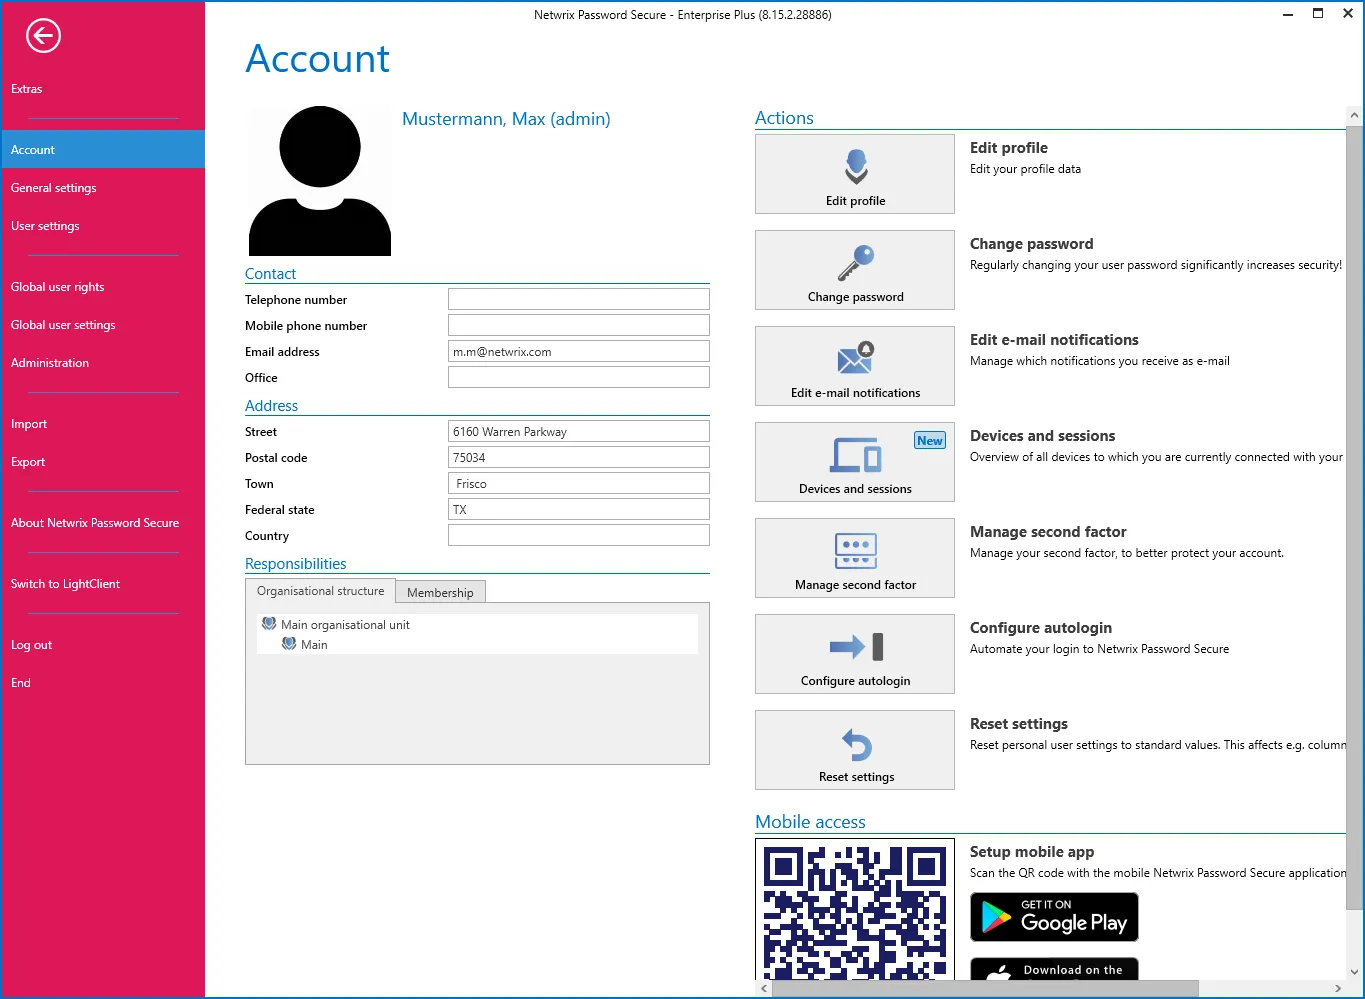Open User settings in sidebar

pyautogui.click(x=103, y=226)
